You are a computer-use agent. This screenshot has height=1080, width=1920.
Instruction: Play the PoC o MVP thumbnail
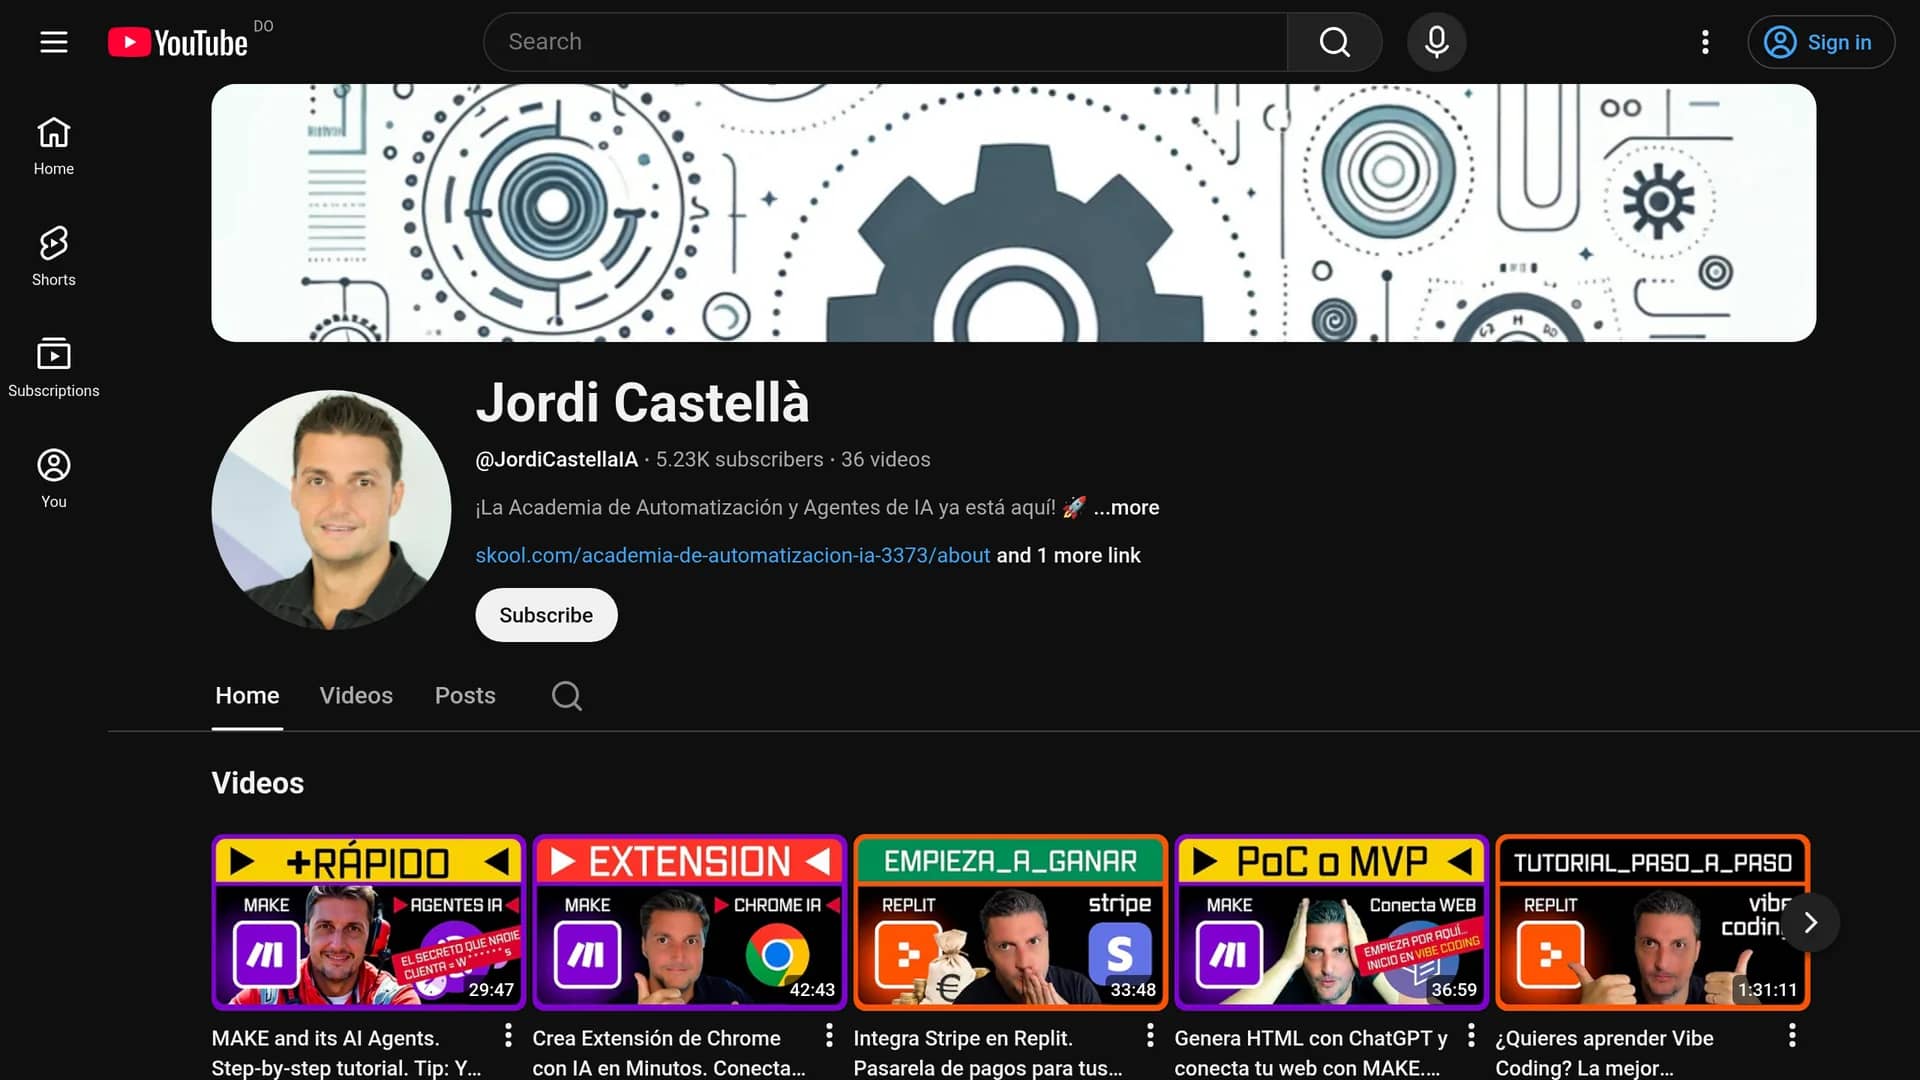[x=1331, y=922]
